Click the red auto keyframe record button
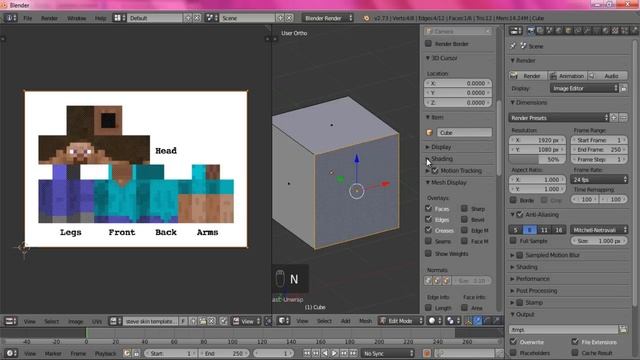This screenshot has height=360, width=640. (x=427, y=353)
